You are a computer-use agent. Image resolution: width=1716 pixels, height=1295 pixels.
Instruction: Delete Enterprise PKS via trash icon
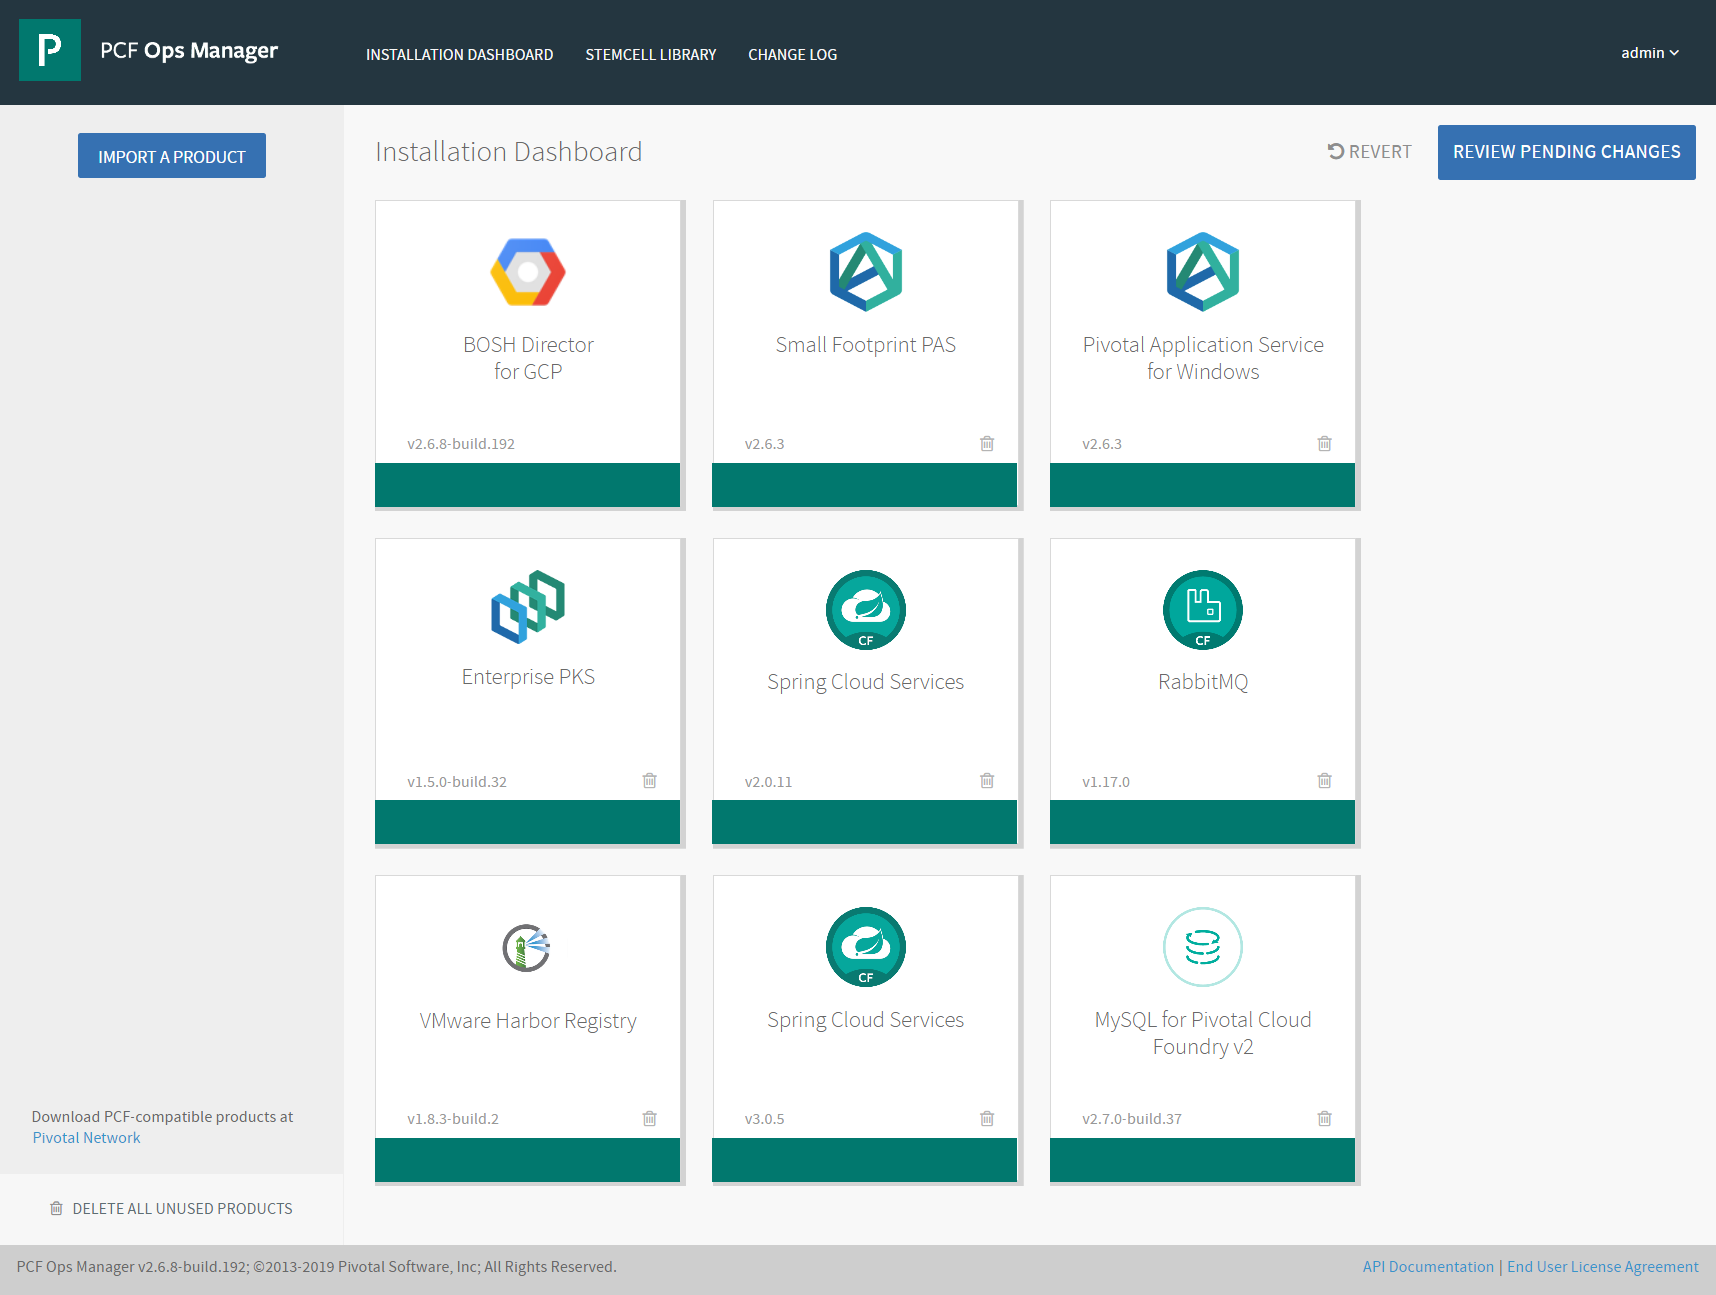coord(649,780)
